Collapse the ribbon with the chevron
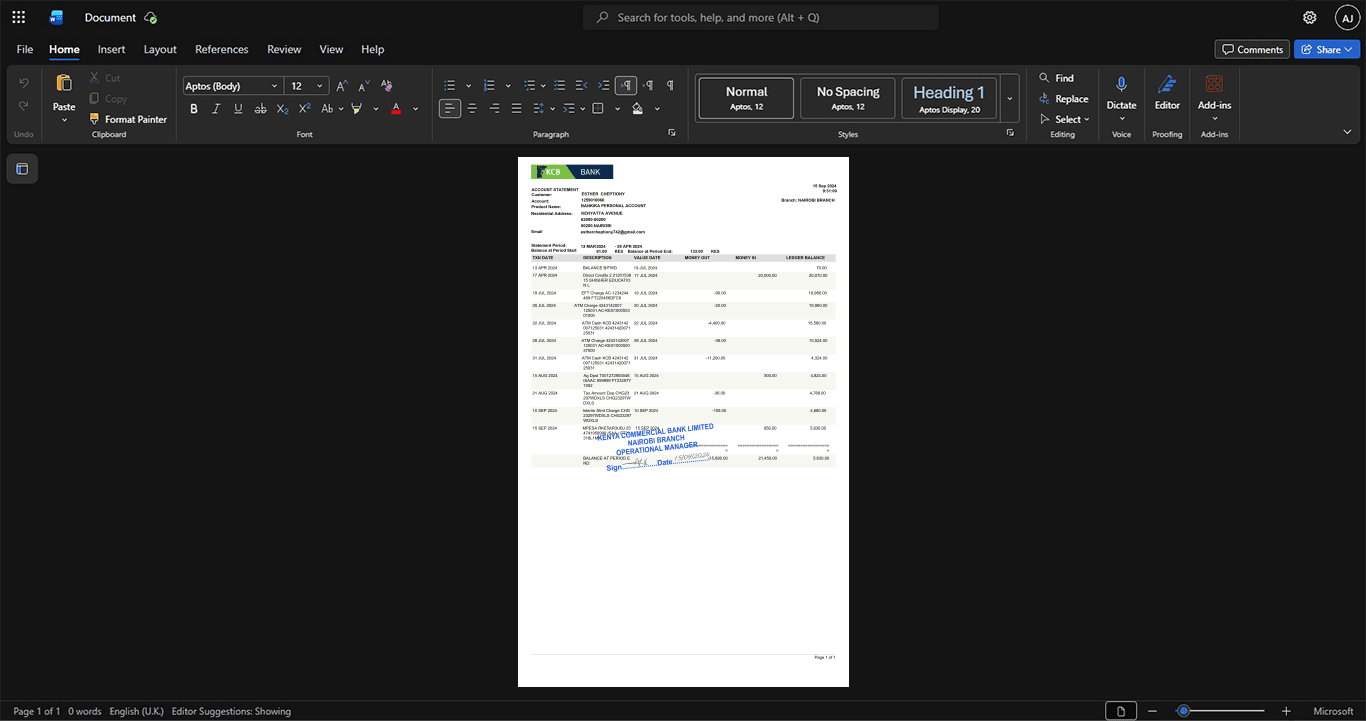Image resolution: width=1366 pixels, height=721 pixels. click(1348, 132)
